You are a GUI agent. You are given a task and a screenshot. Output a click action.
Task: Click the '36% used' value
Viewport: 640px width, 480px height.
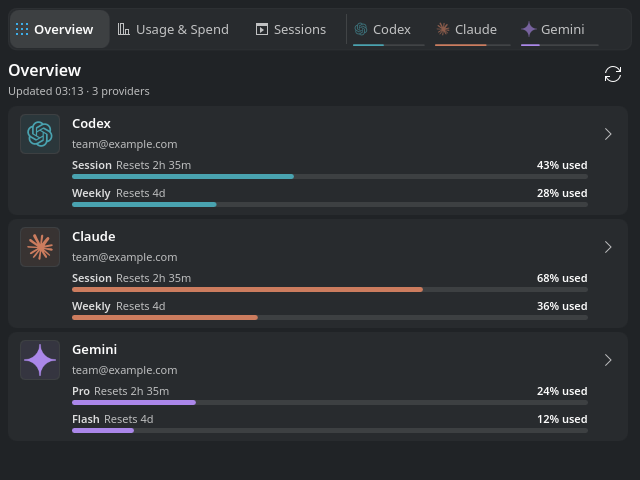pyautogui.click(x=562, y=306)
